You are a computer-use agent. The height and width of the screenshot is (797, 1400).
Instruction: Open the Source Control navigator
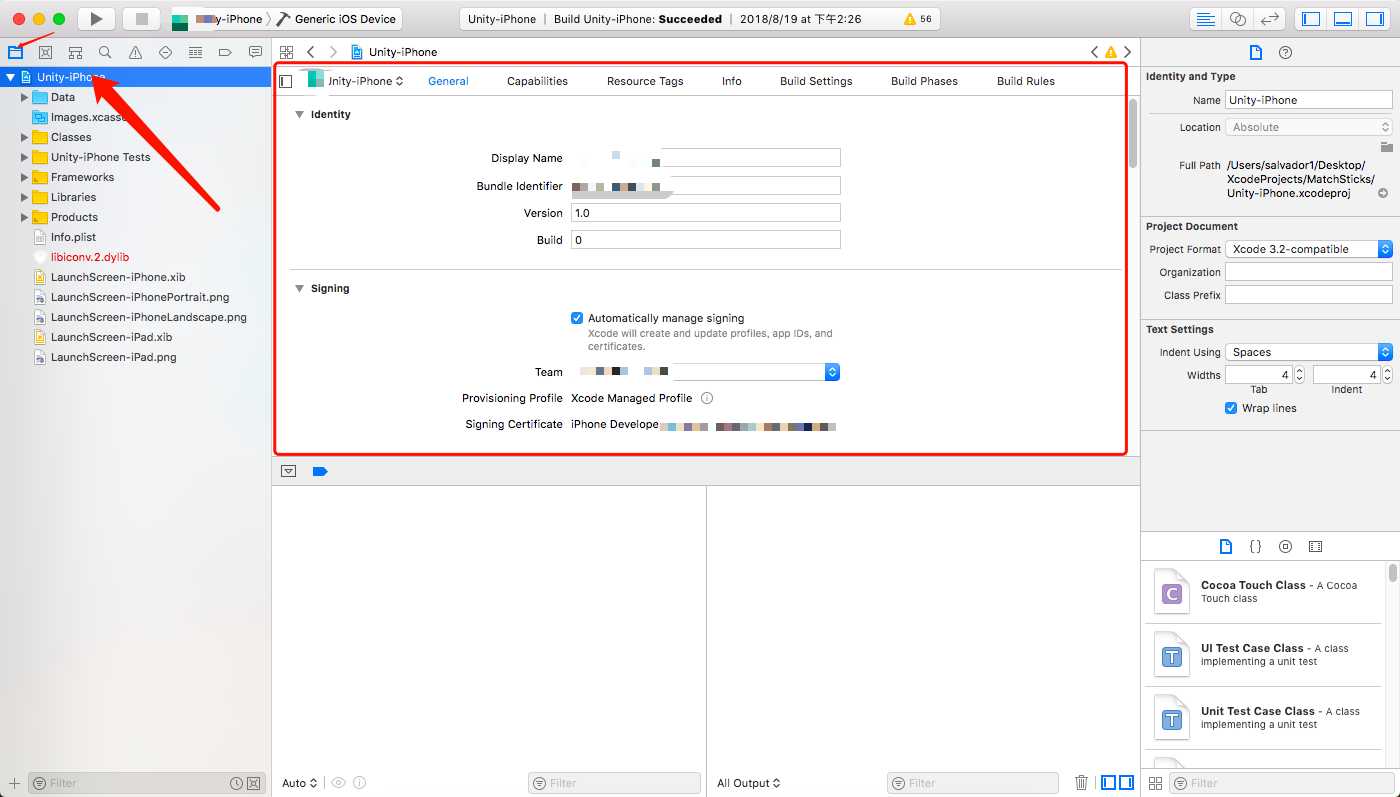coord(45,52)
